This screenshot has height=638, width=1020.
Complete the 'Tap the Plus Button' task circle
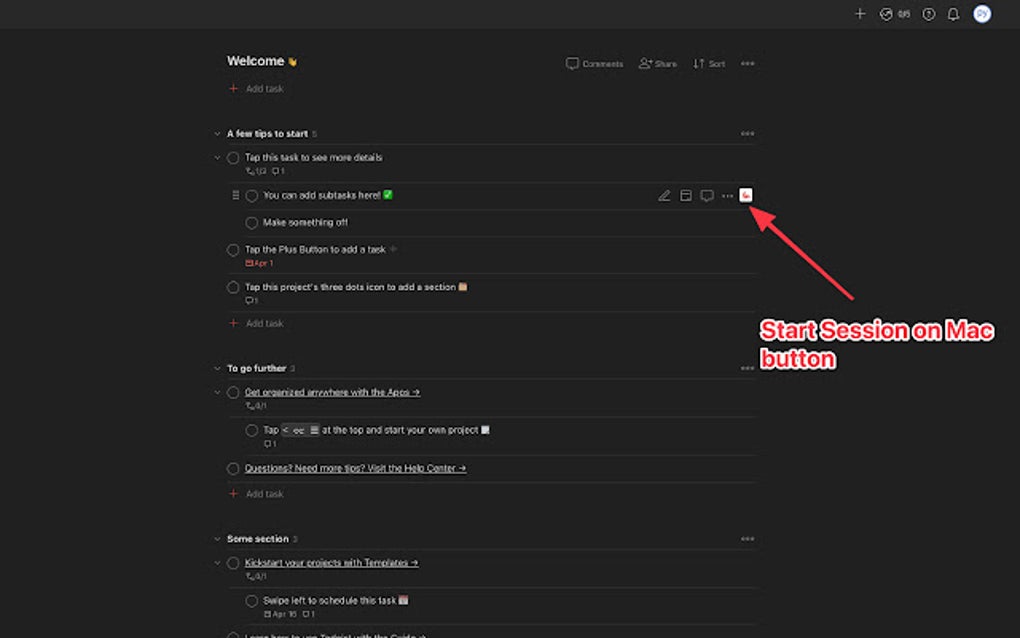coord(232,249)
